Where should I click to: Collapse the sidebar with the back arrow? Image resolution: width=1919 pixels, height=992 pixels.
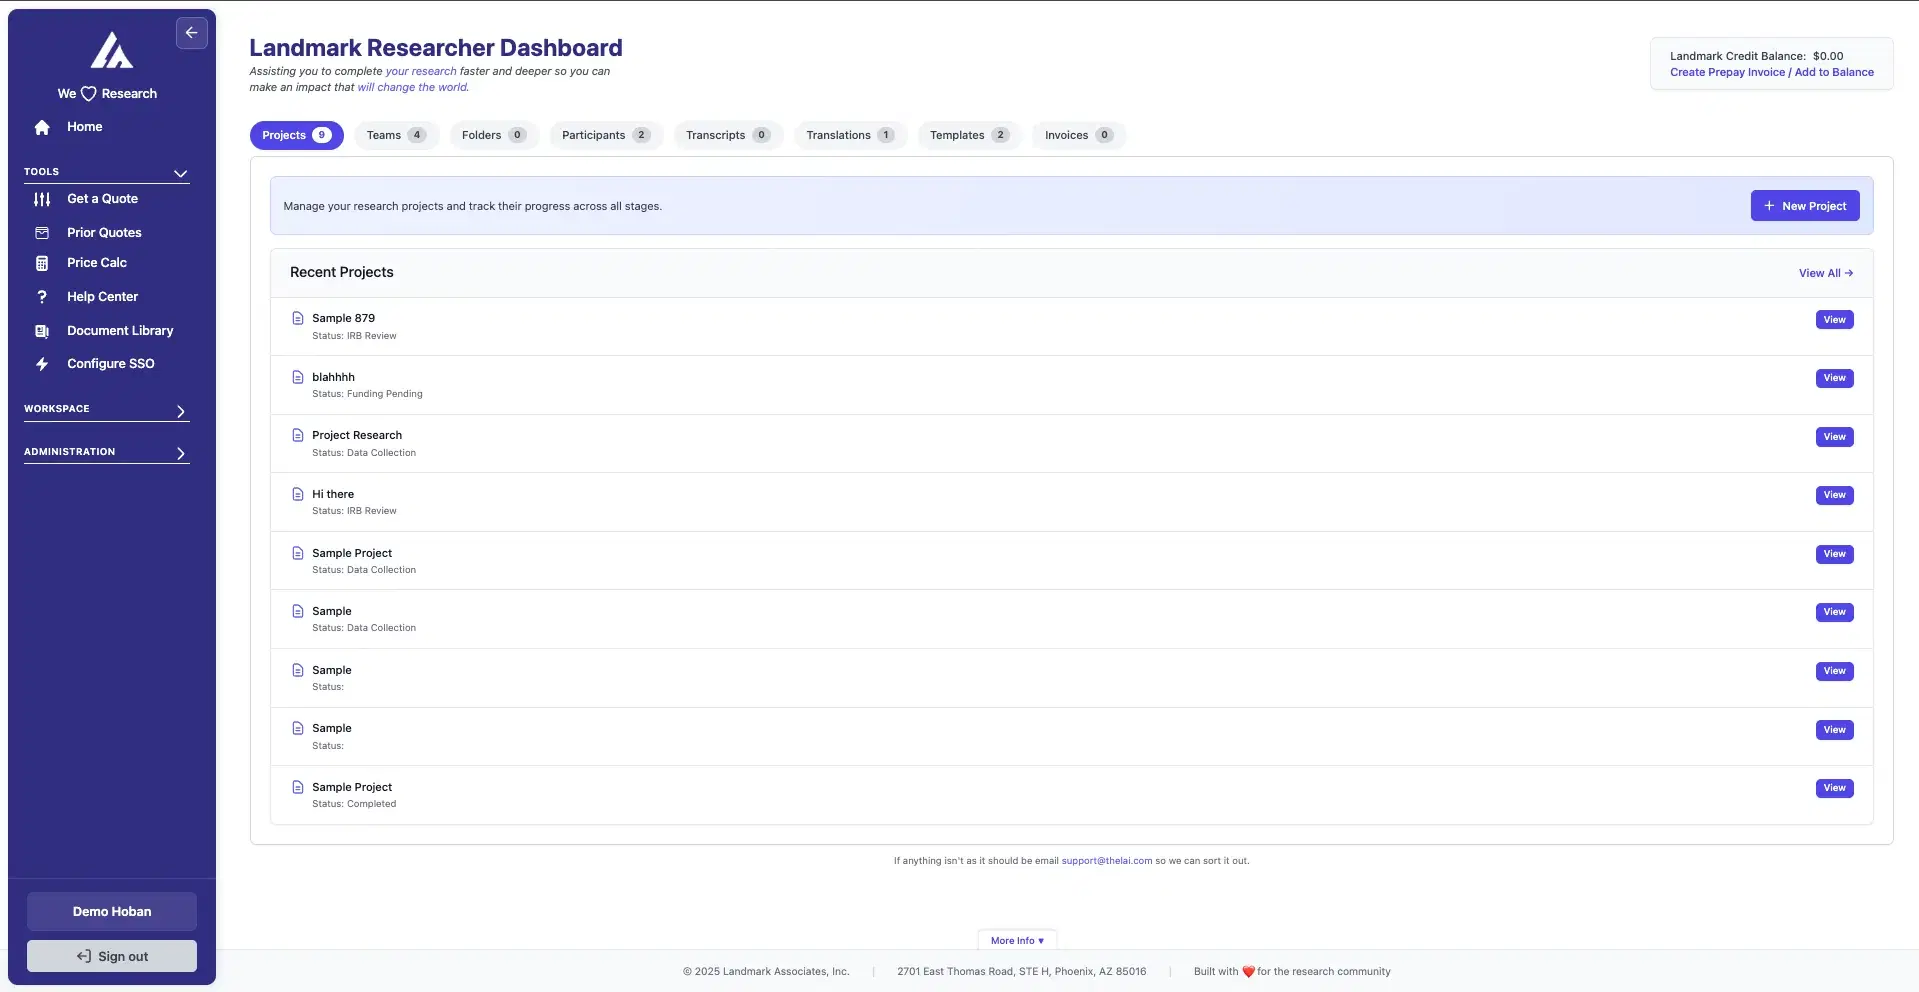click(x=192, y=32)
